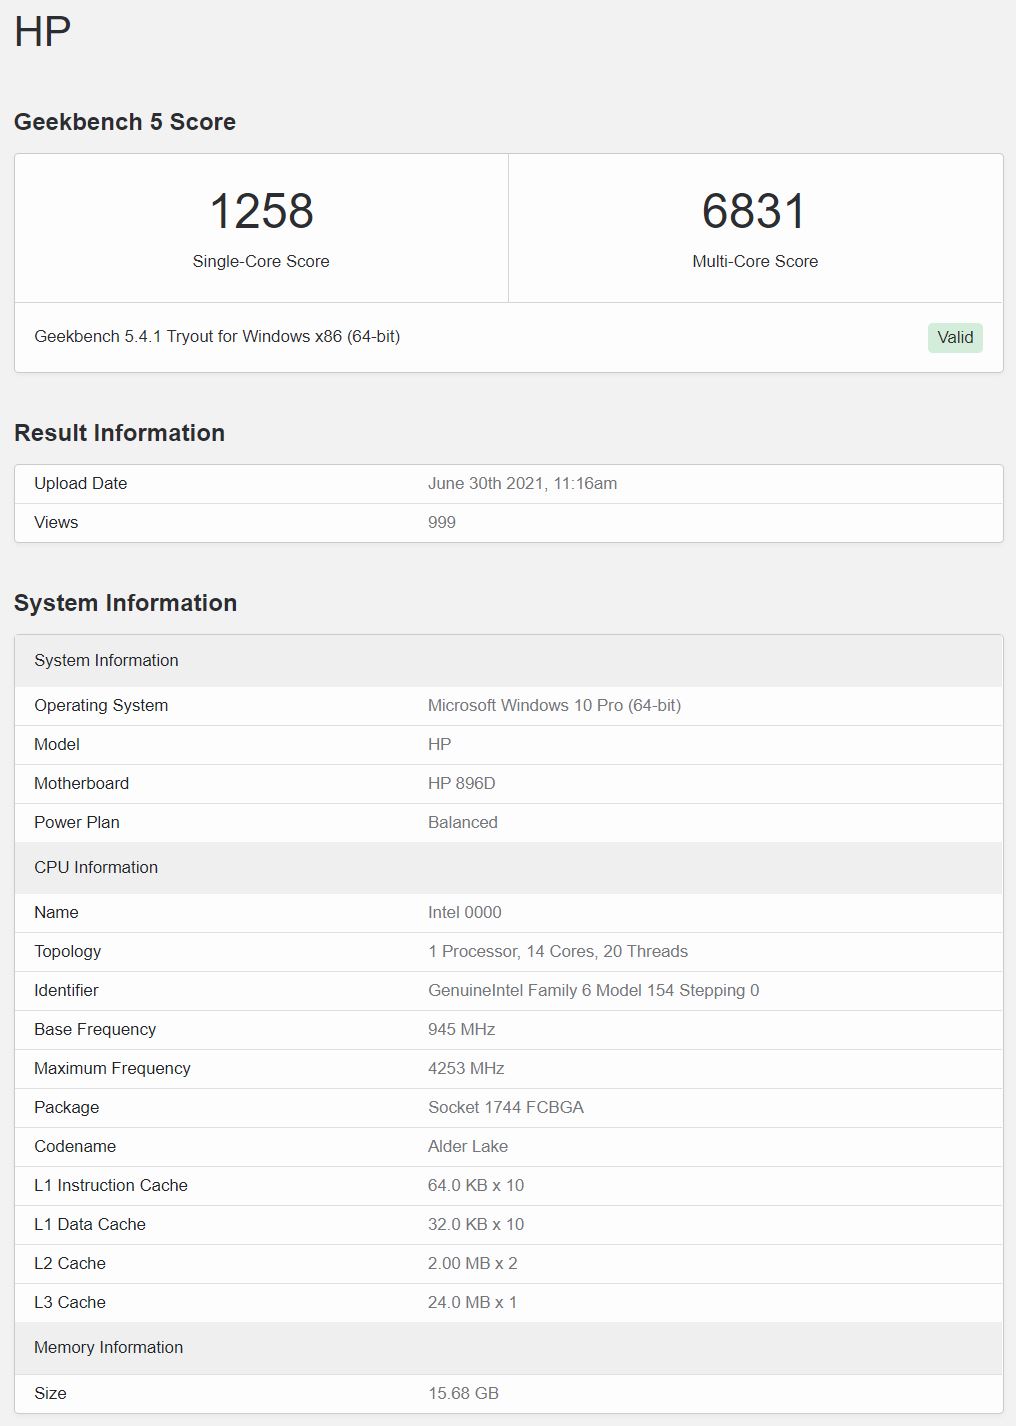Click the memory Size label
The width and height of the screenshot is (1016, 1426).
tap(50, 1393)
